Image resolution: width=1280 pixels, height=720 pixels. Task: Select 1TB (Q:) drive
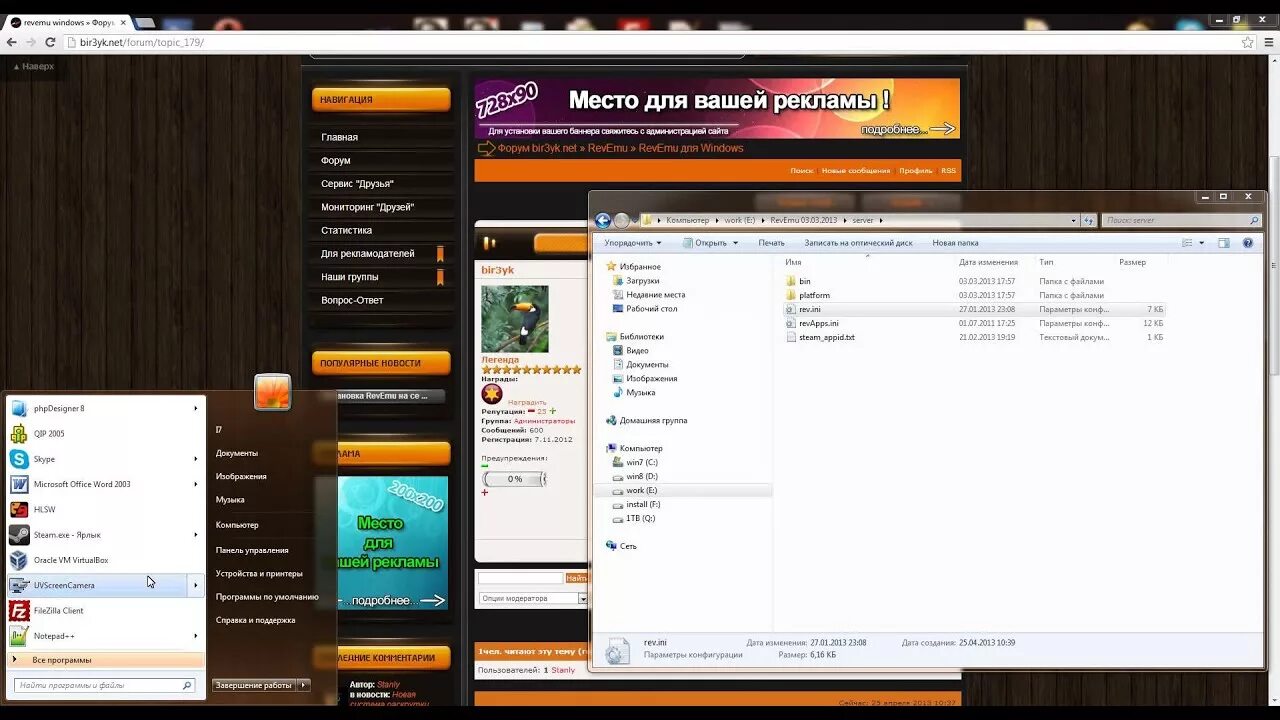(641, 519)
